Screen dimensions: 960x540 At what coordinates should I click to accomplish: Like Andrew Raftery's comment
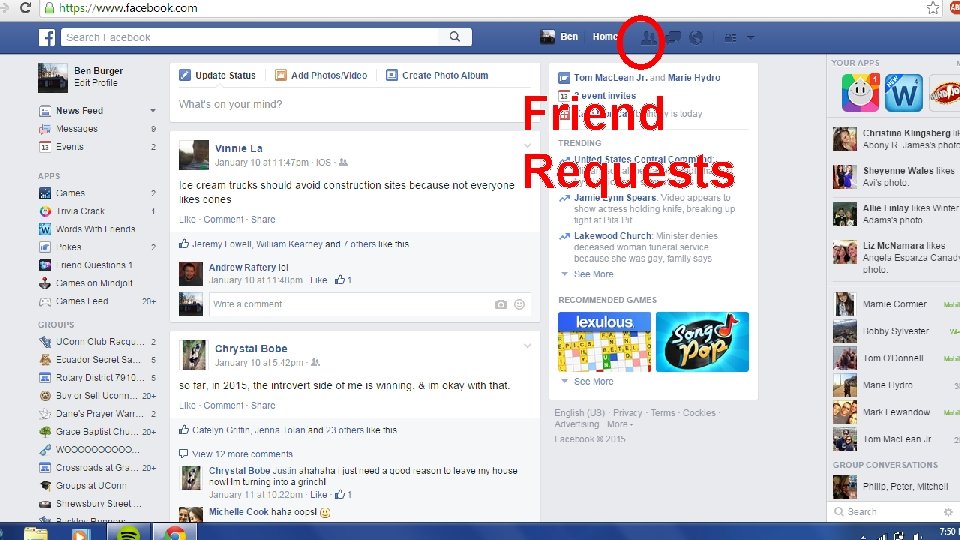[x=318, y=280]
